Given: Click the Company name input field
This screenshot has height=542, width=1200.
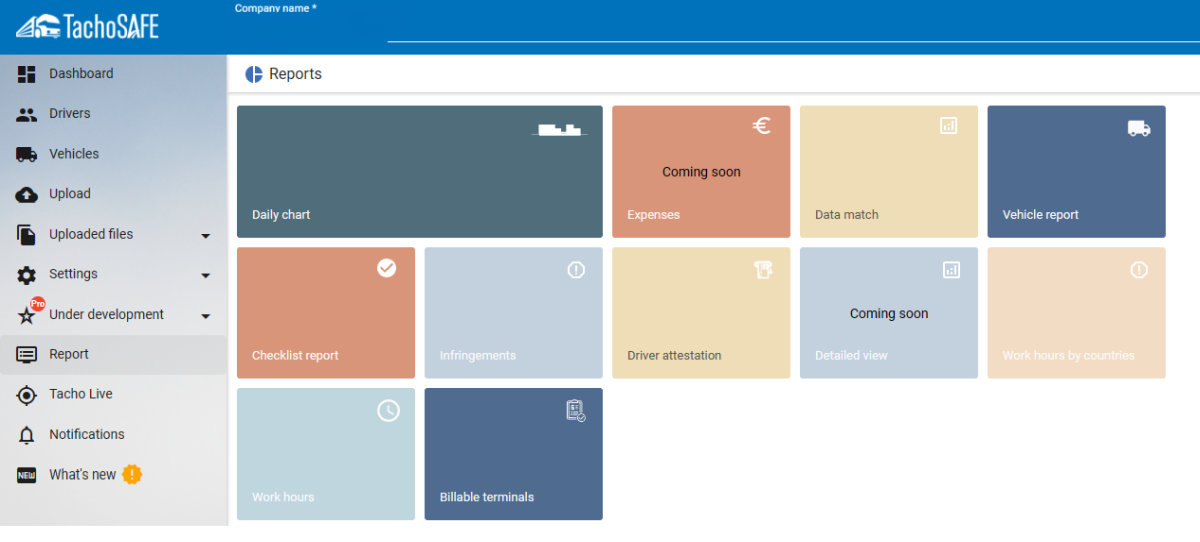Looking at the screenshot, I should tap(790, 30).
